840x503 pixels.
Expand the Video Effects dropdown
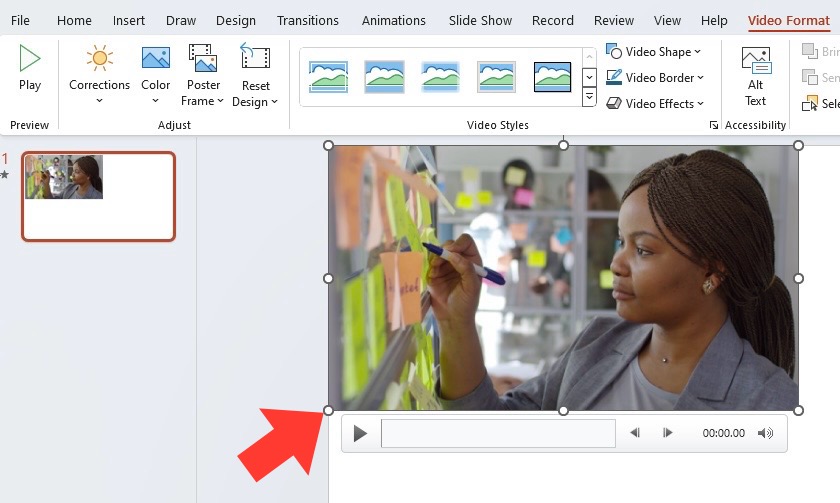point(655,103)
